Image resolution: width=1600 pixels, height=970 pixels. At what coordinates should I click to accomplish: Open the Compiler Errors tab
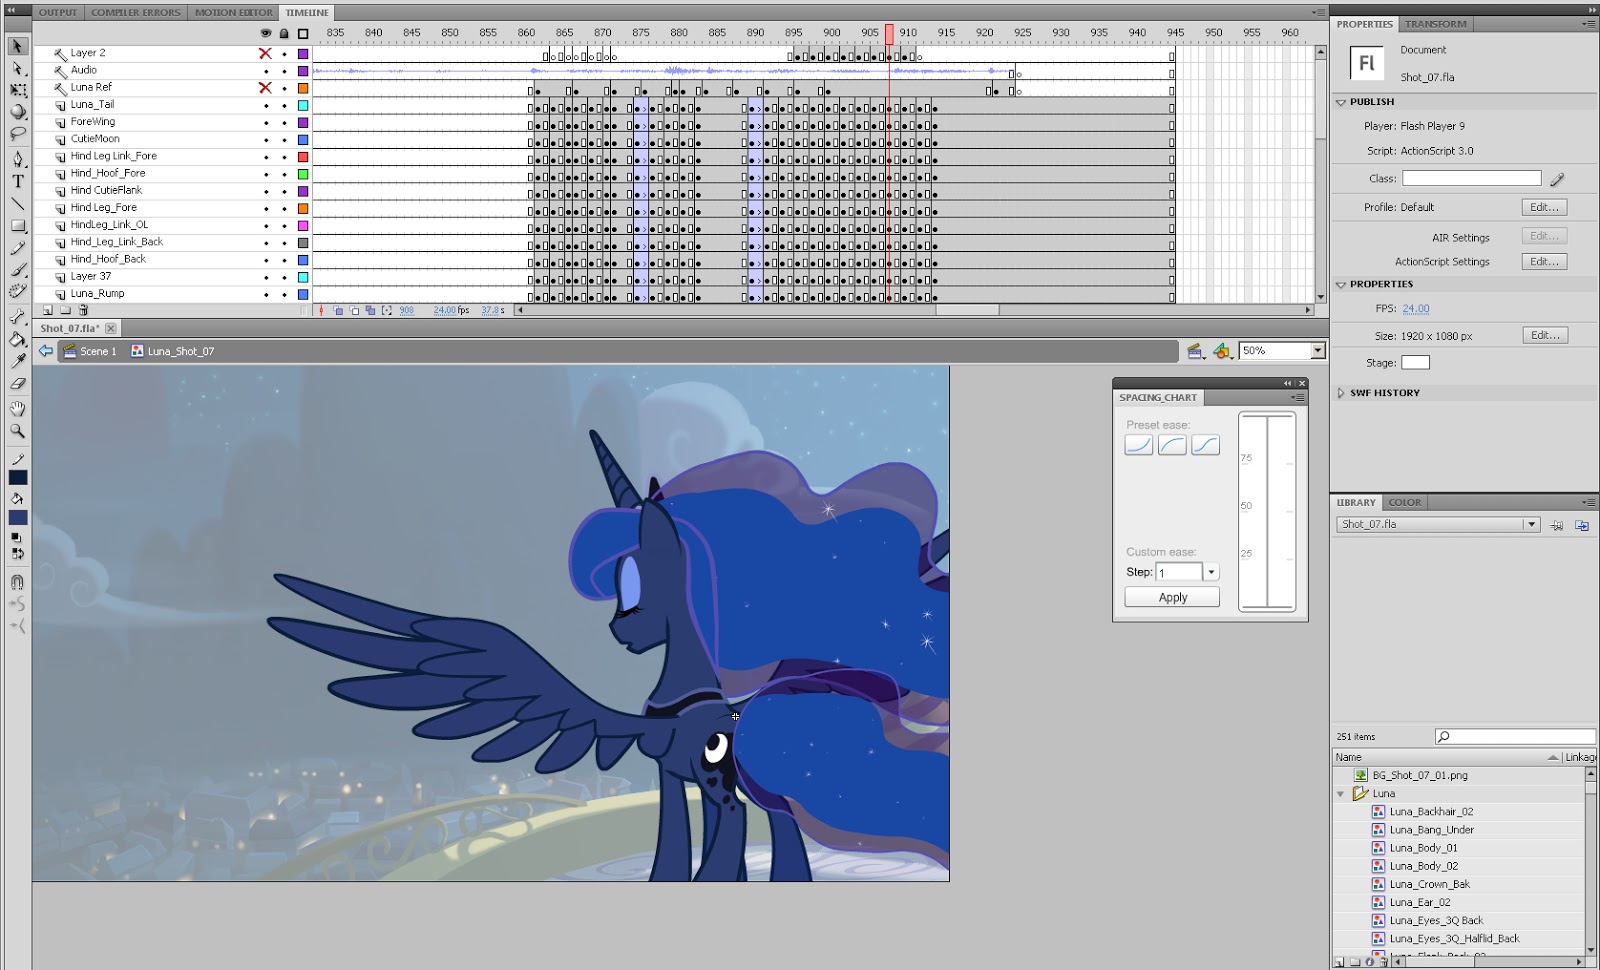tap(136, 13)
